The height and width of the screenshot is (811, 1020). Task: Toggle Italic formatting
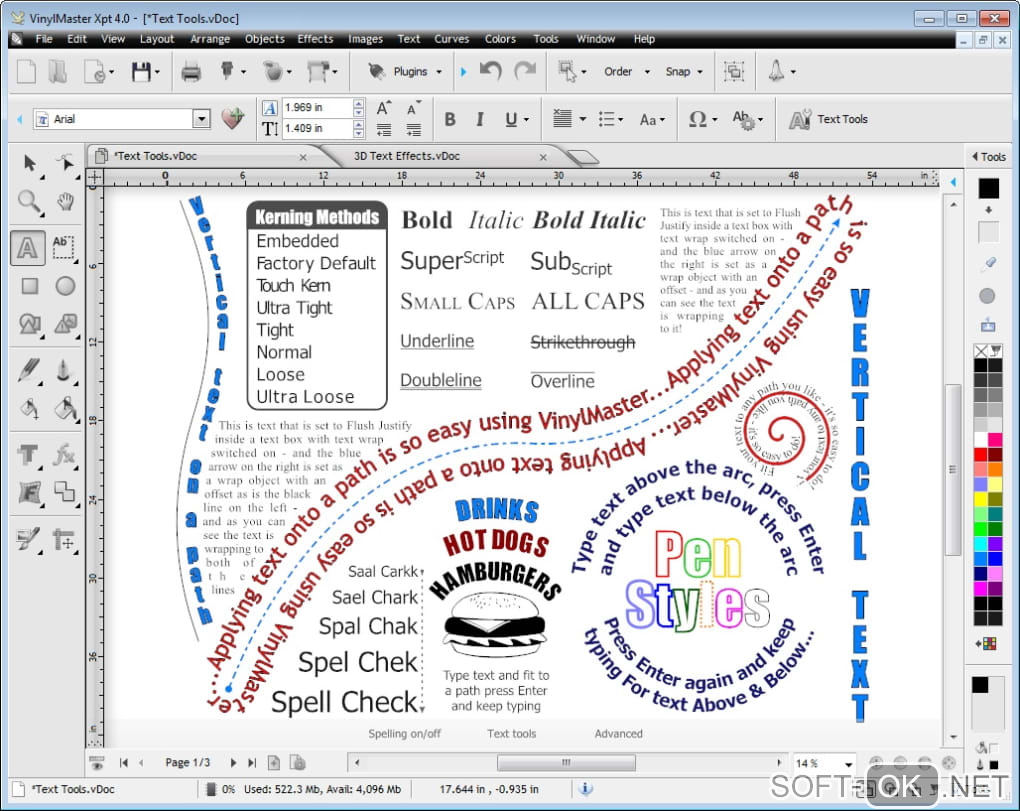coord(479,120)
